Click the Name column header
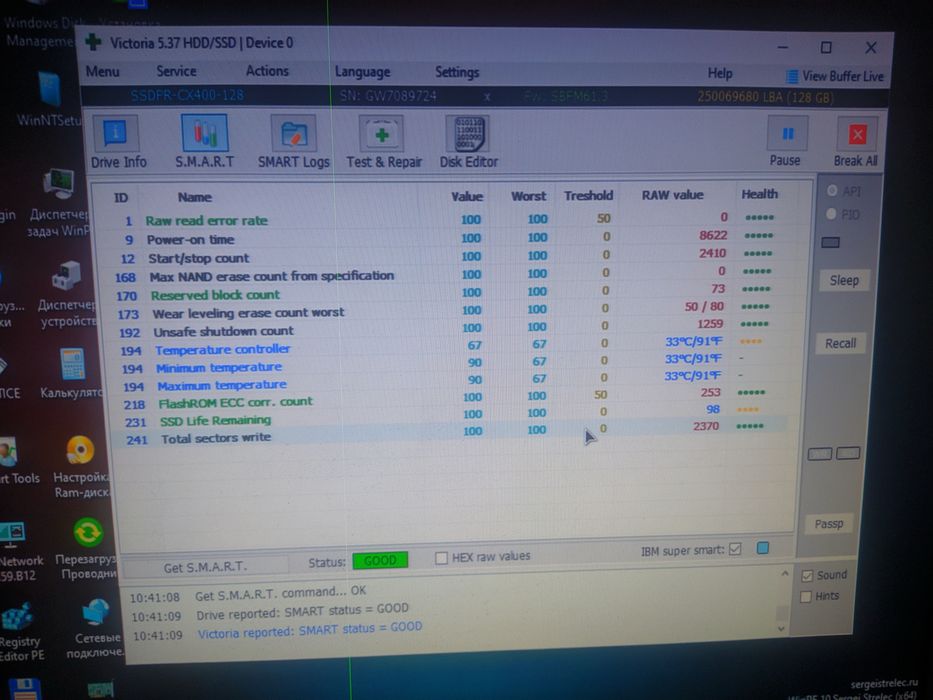The image size is (933, 700). [195, 197]
